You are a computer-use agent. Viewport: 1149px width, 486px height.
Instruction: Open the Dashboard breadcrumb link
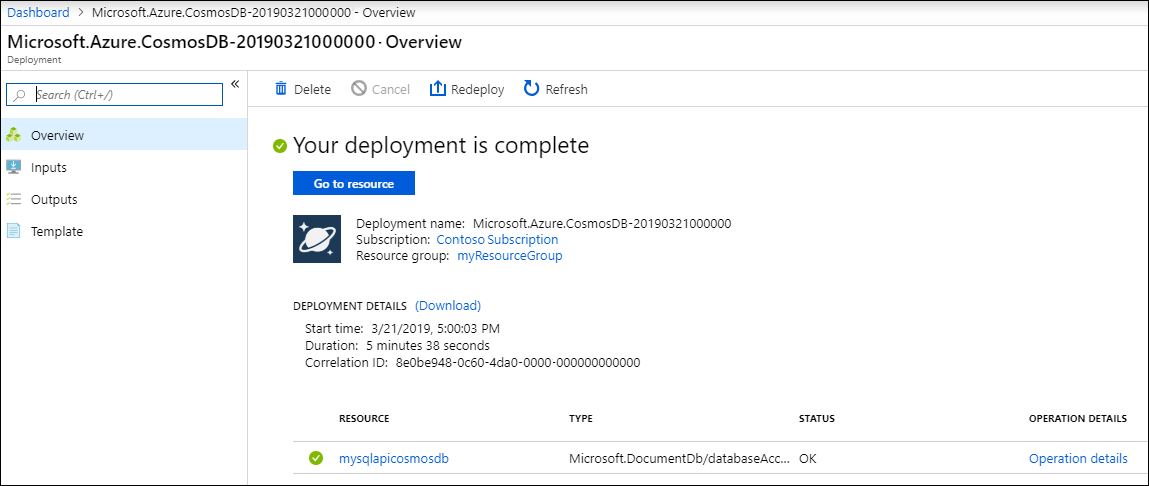38,12
